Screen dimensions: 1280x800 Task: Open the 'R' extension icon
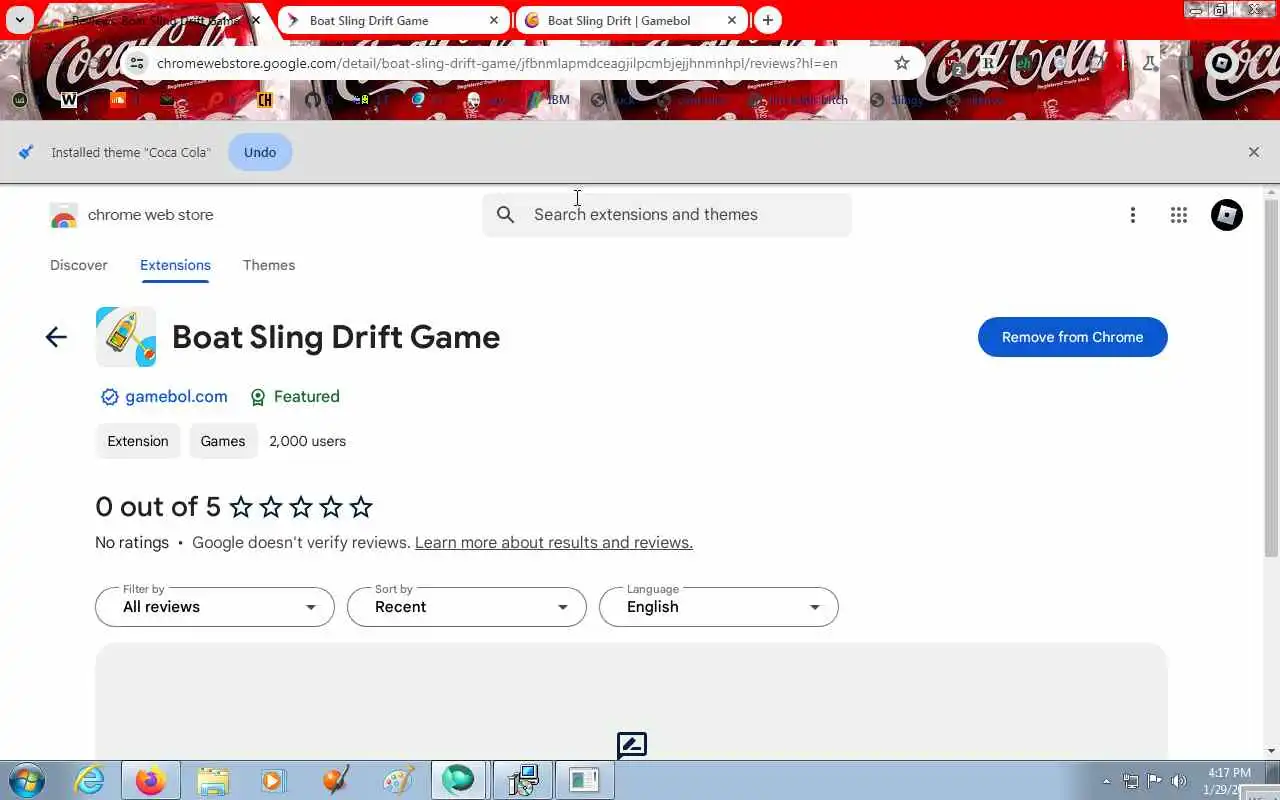coord(988,63)
